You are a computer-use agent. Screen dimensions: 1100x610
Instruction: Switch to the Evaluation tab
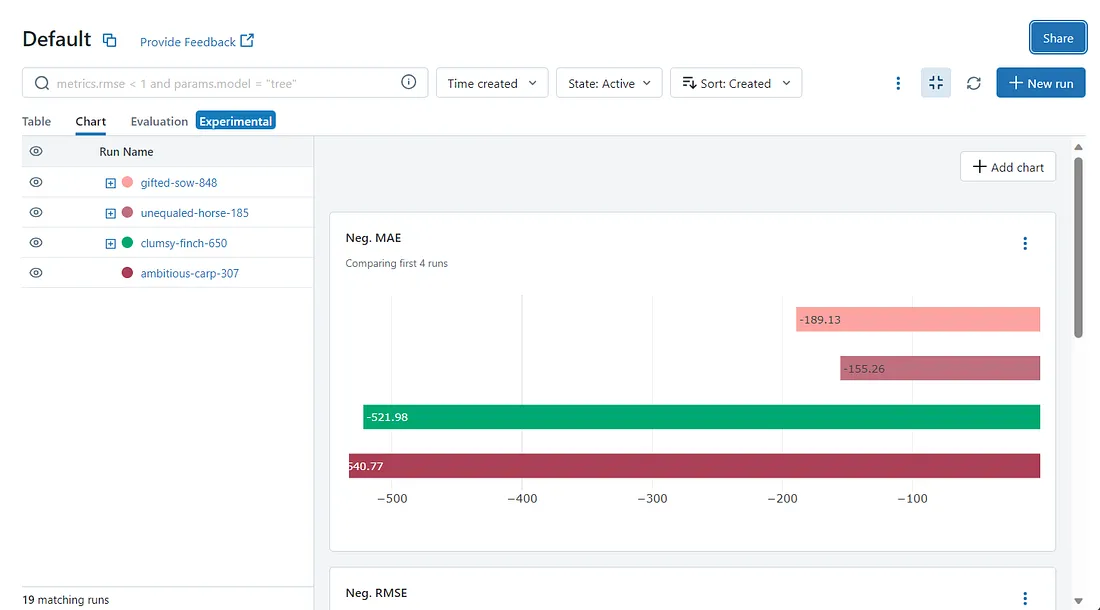159,121
